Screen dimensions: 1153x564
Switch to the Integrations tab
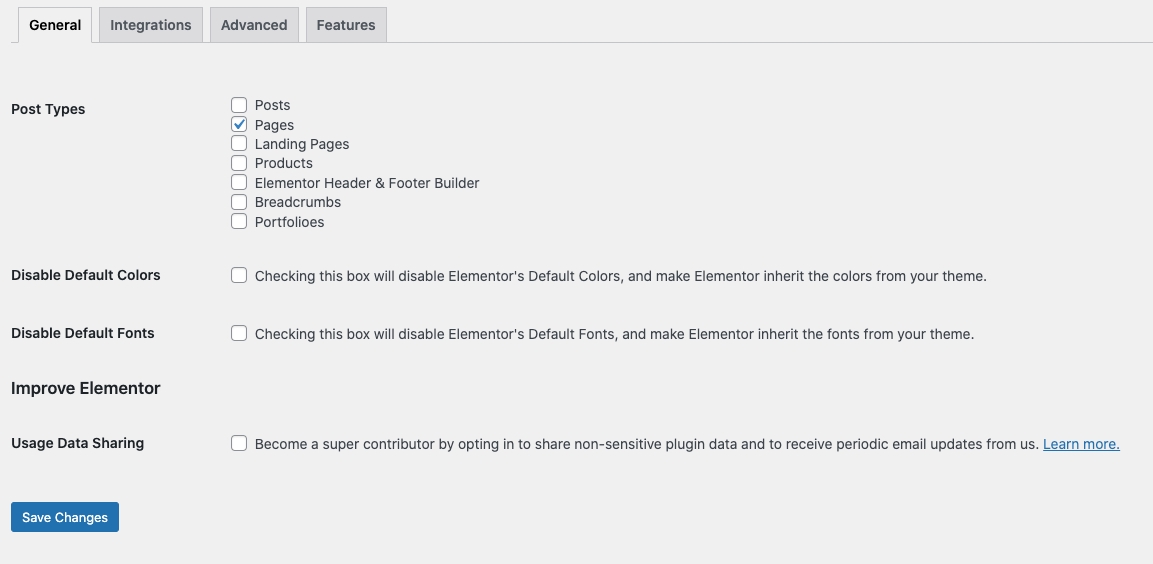click(x=151, y=25)
